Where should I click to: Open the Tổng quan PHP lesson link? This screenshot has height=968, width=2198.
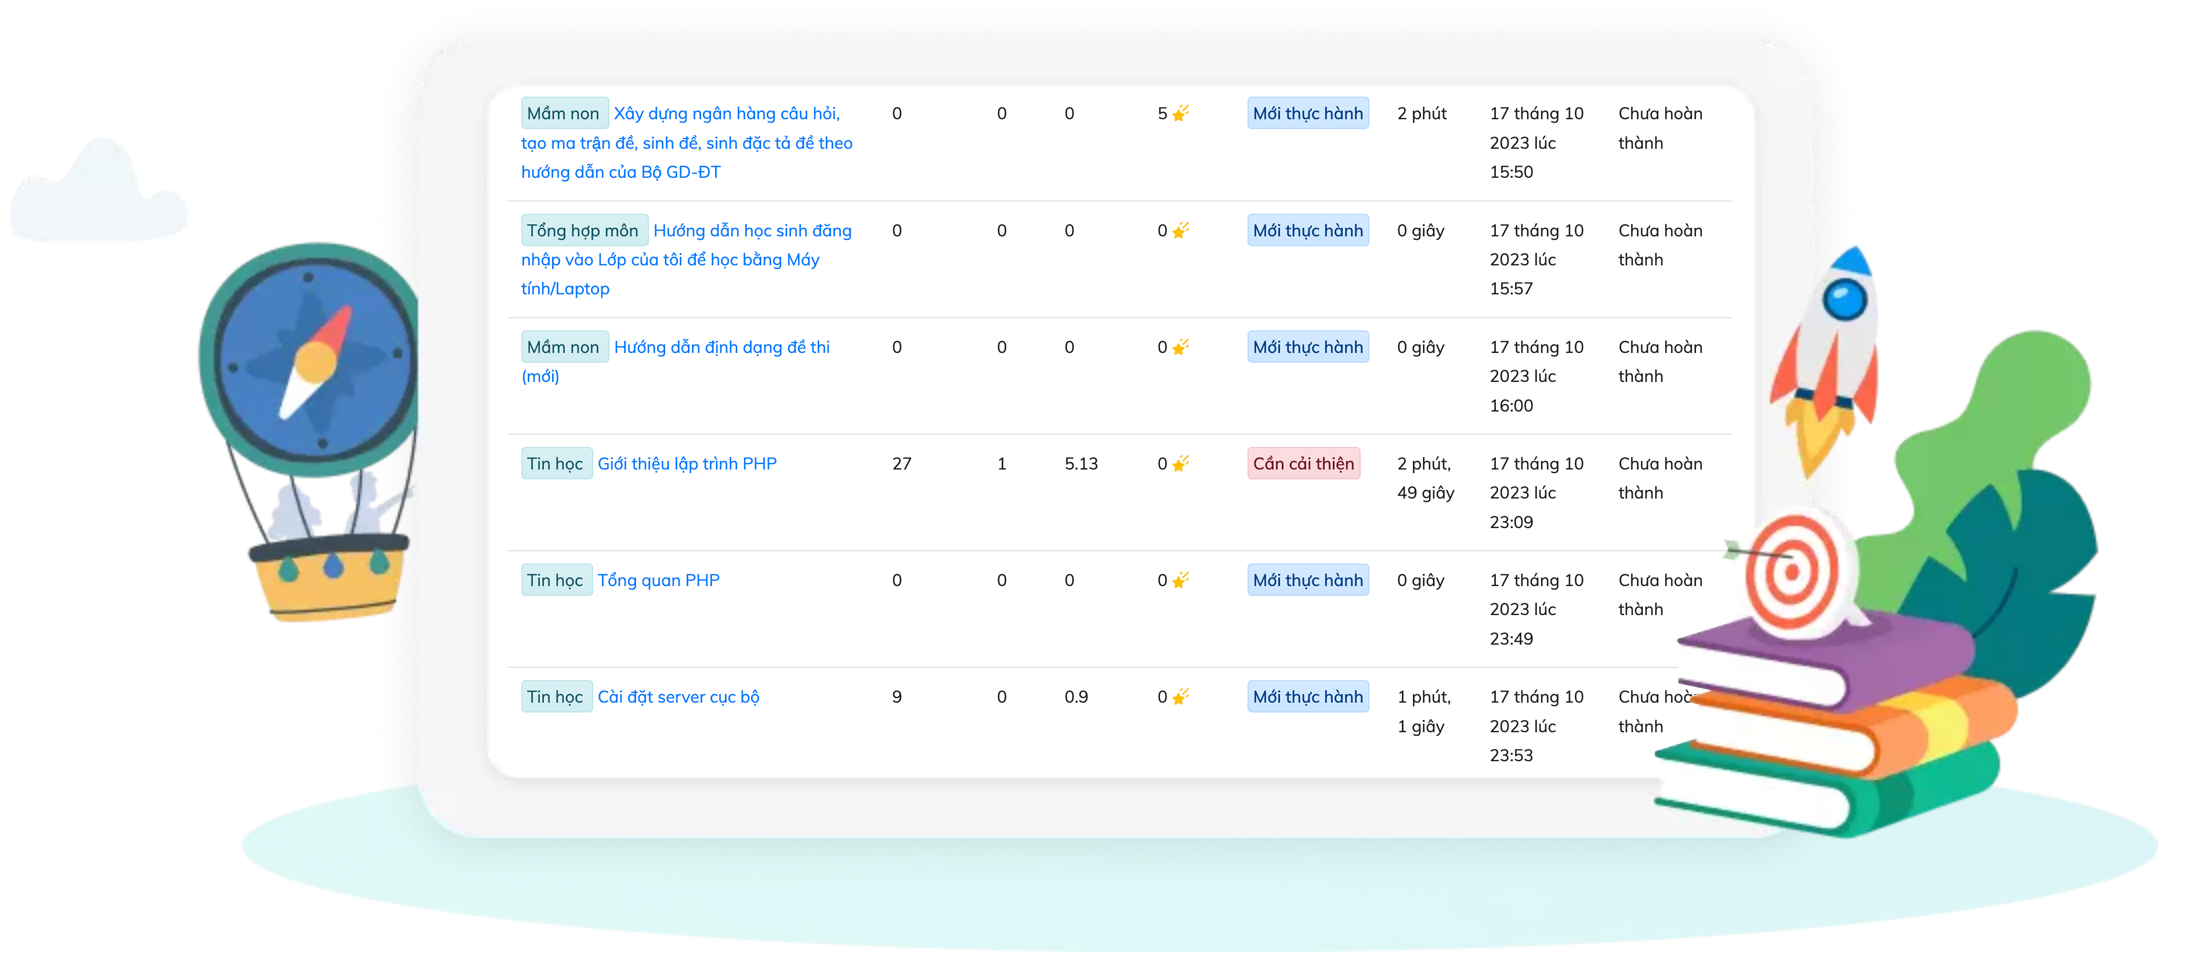658,580
